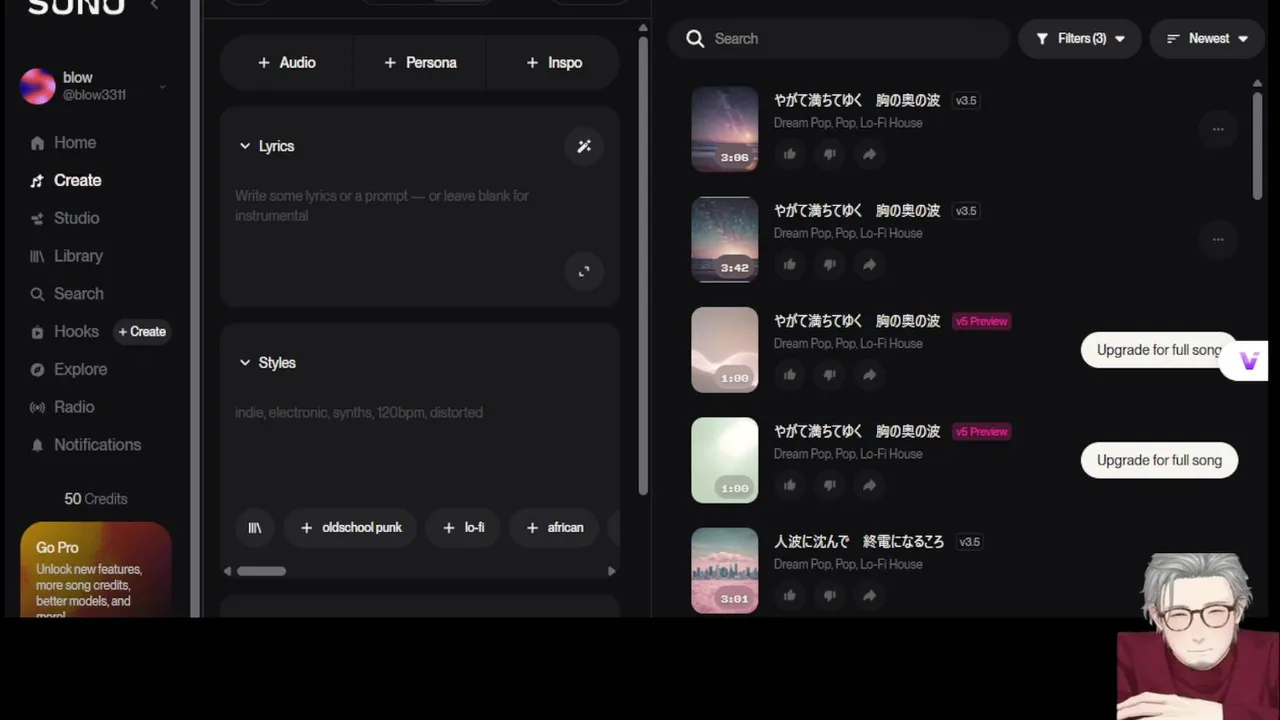Image resolution: width=1280 pixels, height=720 pixels.
Task: Click Upgrade for full song on second preview
Action: (1159, 460)
